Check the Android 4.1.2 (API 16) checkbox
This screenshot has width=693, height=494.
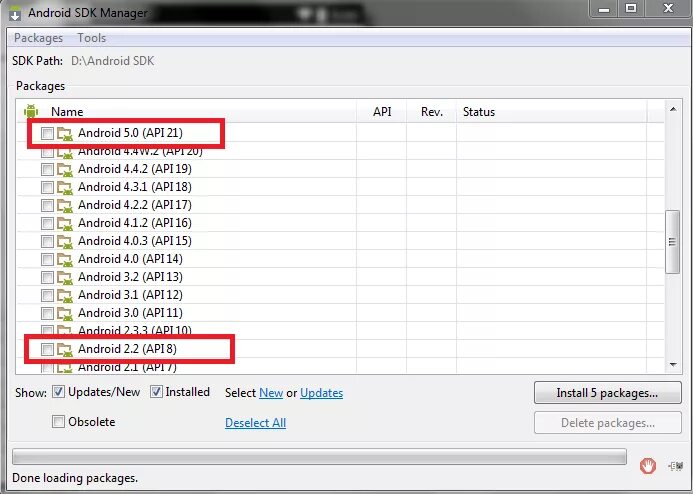tap(47, 224)
